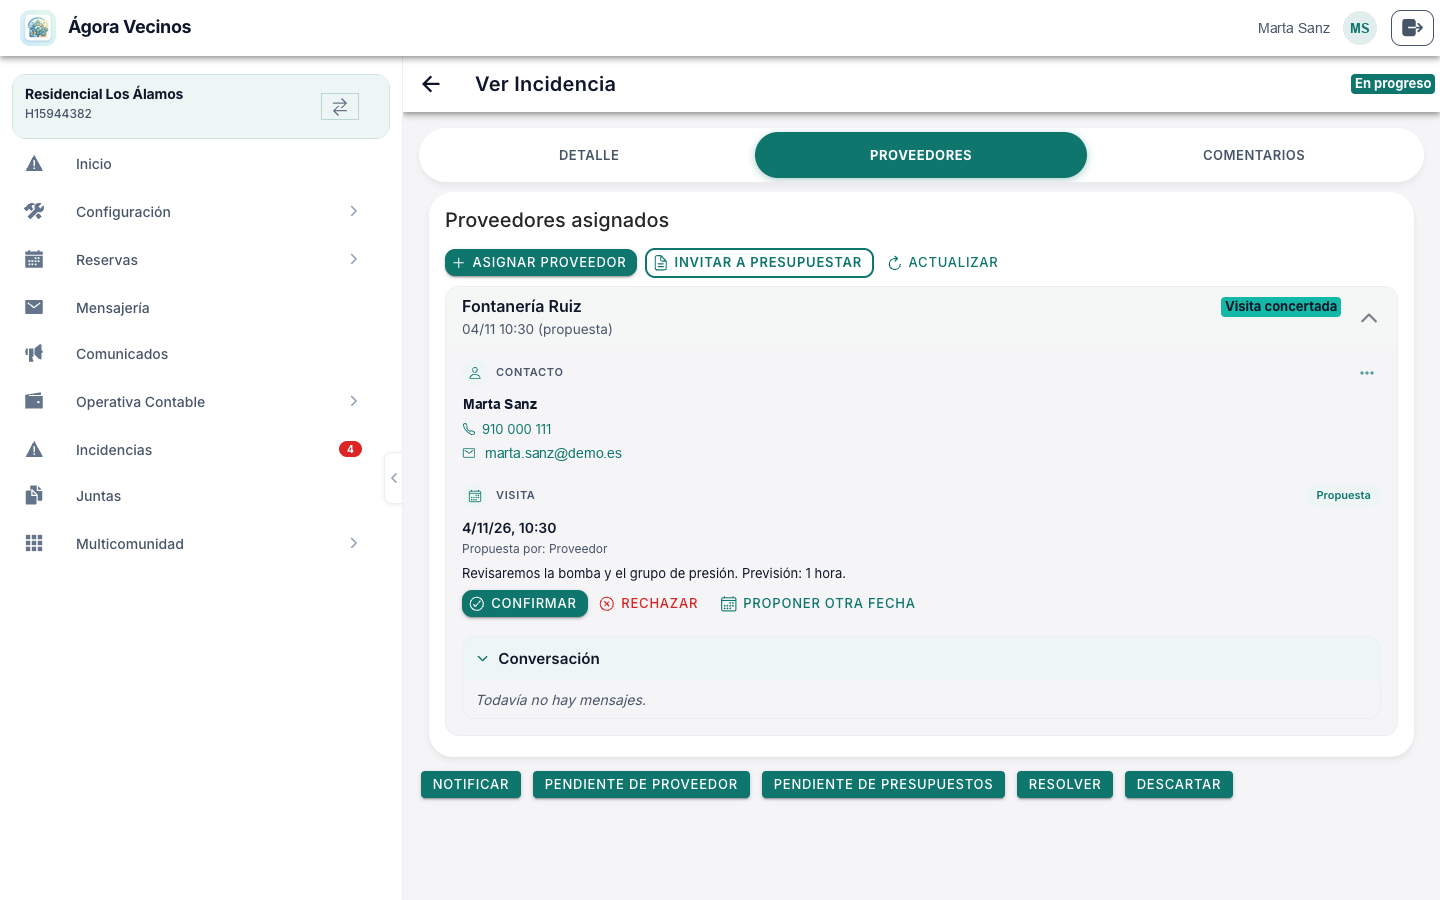Open Juntas from the sidebar
The width and height of the screenshot is (1440, 900).
(x=200, y=496)
